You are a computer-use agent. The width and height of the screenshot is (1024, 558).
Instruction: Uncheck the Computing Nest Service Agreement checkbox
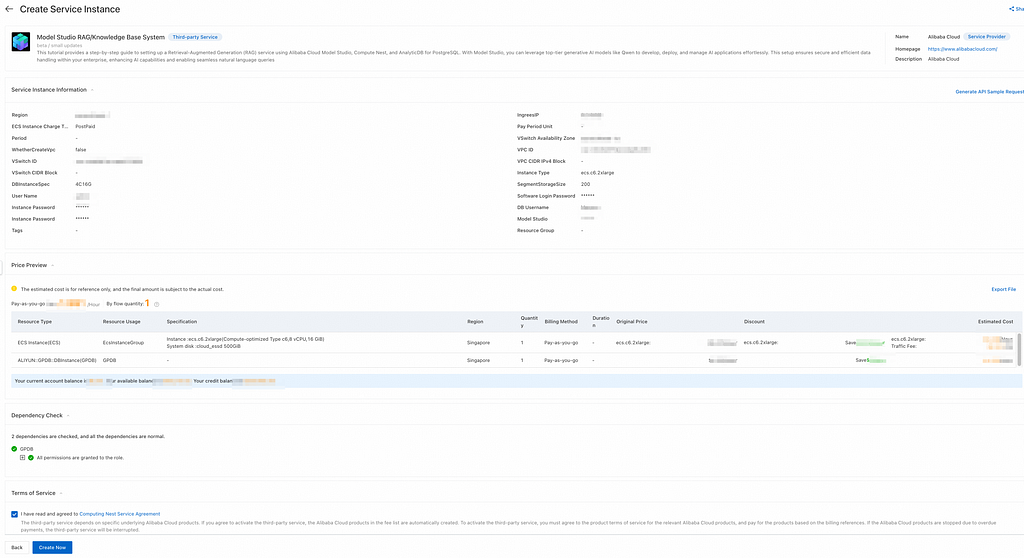pyautogui.click(x=14, y=514)
